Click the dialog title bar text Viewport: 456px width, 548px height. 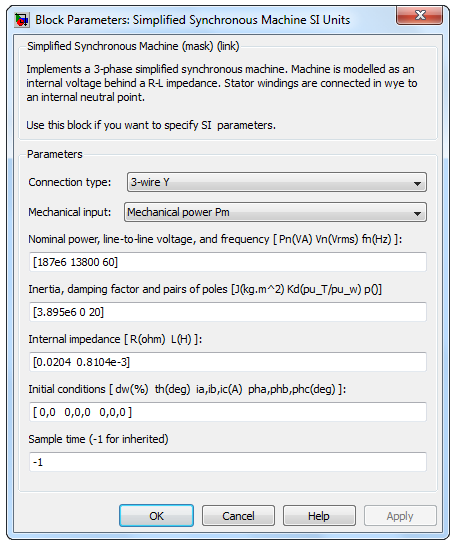pos(193,20)
